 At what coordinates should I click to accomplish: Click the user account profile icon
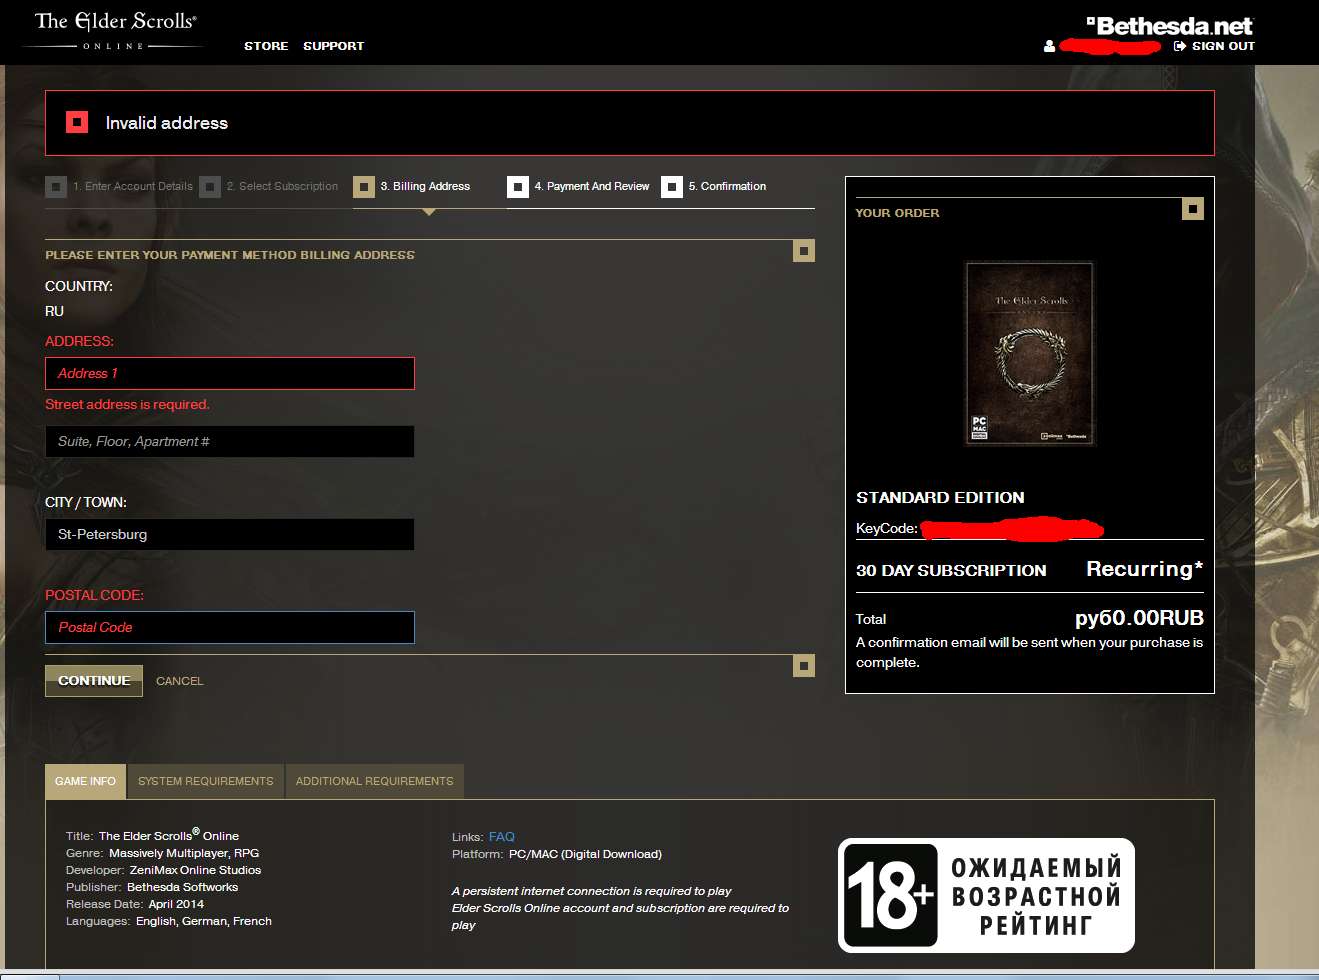[x=1049, y=46]
